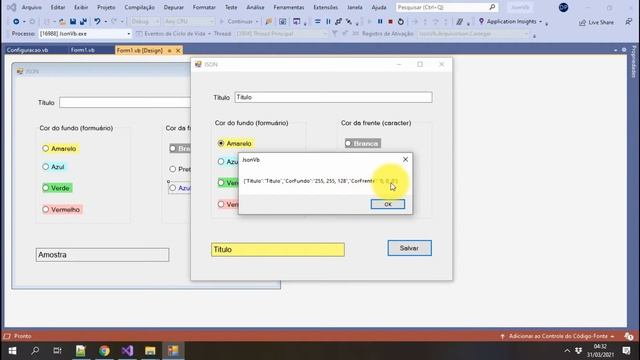Switch to Configuracao.vb tab
Screen dimensions: 640x360
click(x=27, y=50)
